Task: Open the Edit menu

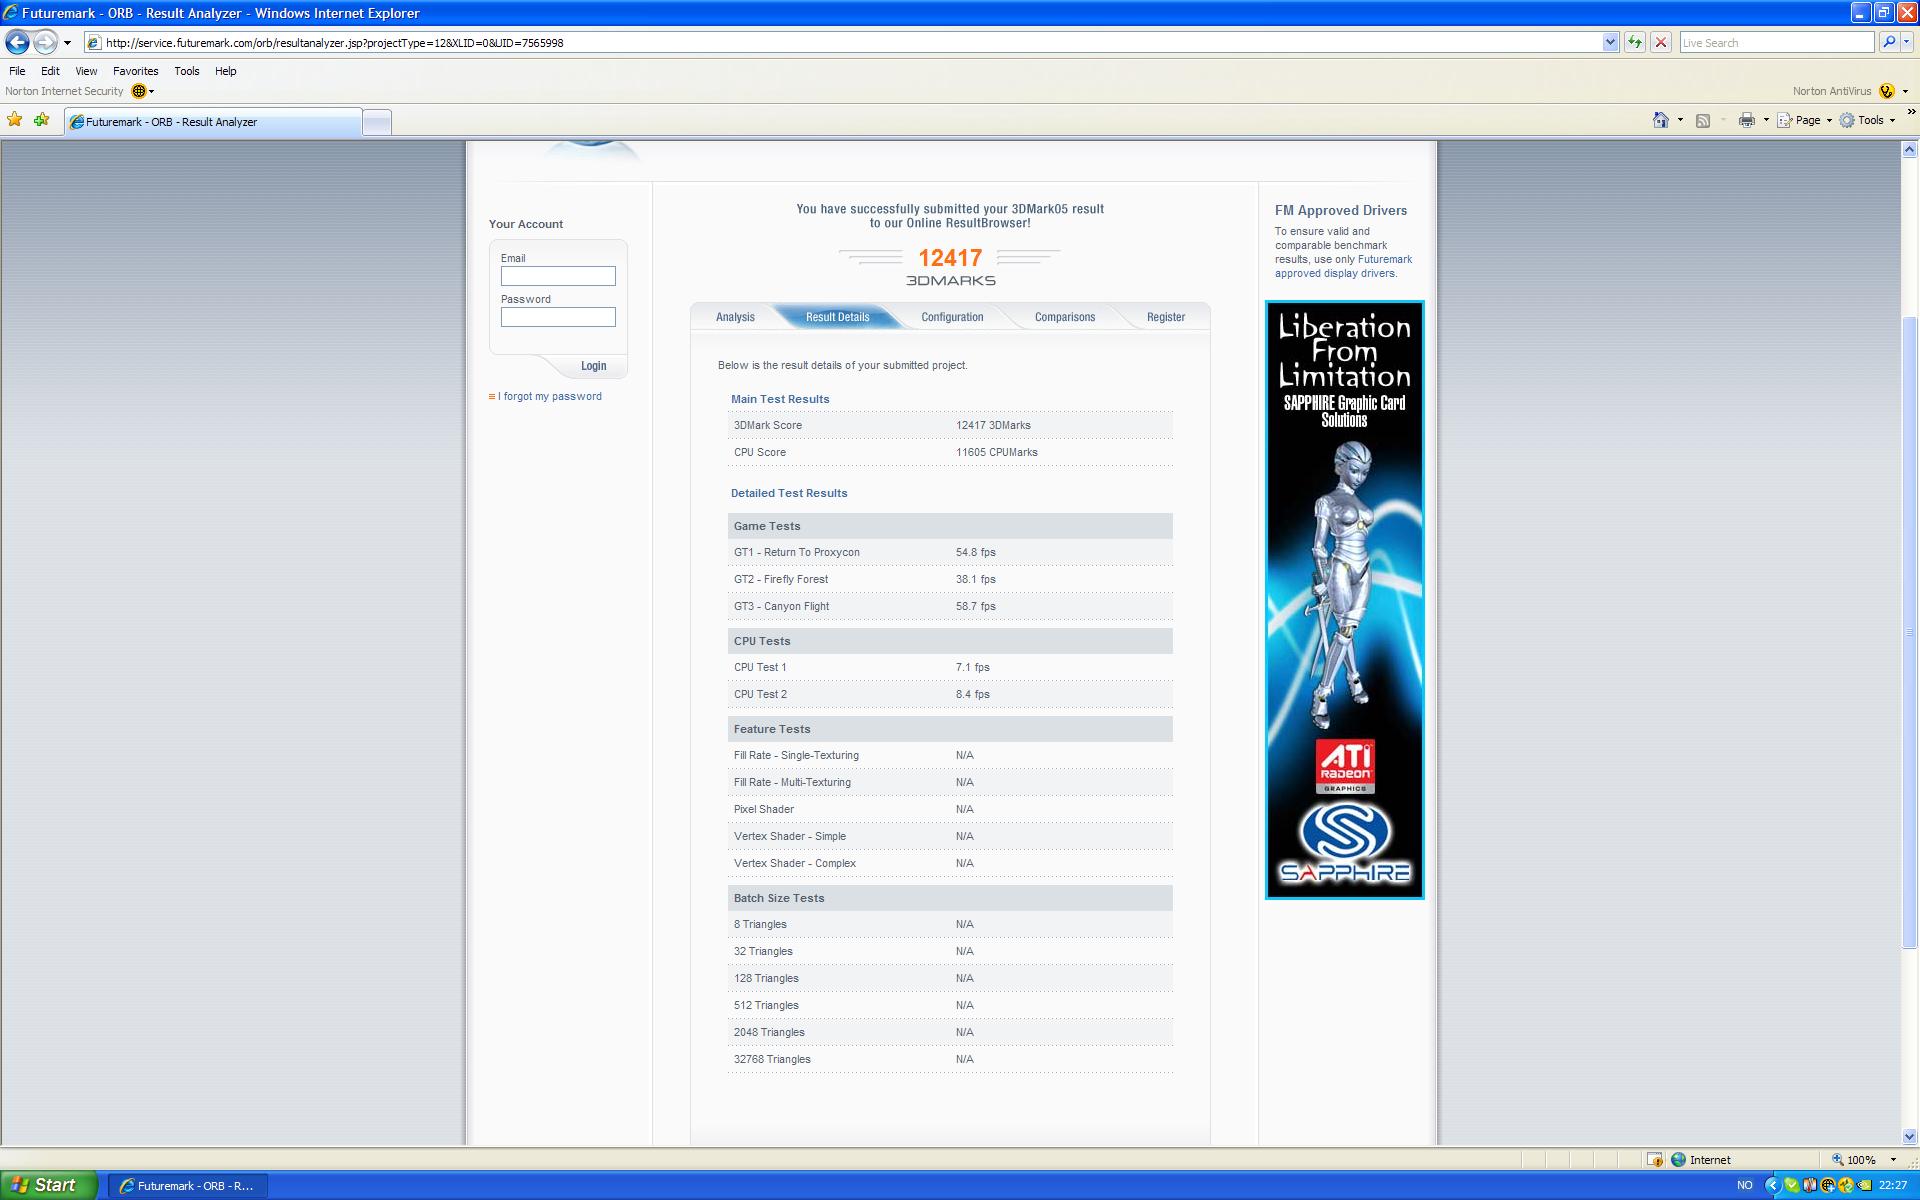Action: coord(50,71)
